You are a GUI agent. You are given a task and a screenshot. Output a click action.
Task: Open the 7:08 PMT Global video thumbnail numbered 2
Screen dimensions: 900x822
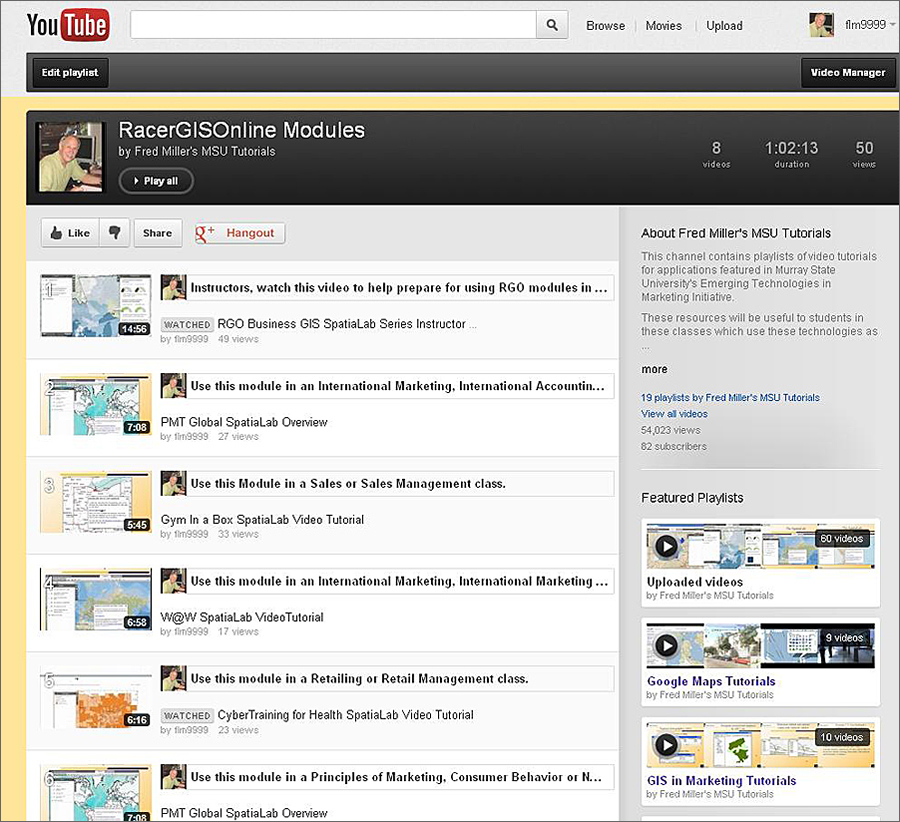(96, 404)
